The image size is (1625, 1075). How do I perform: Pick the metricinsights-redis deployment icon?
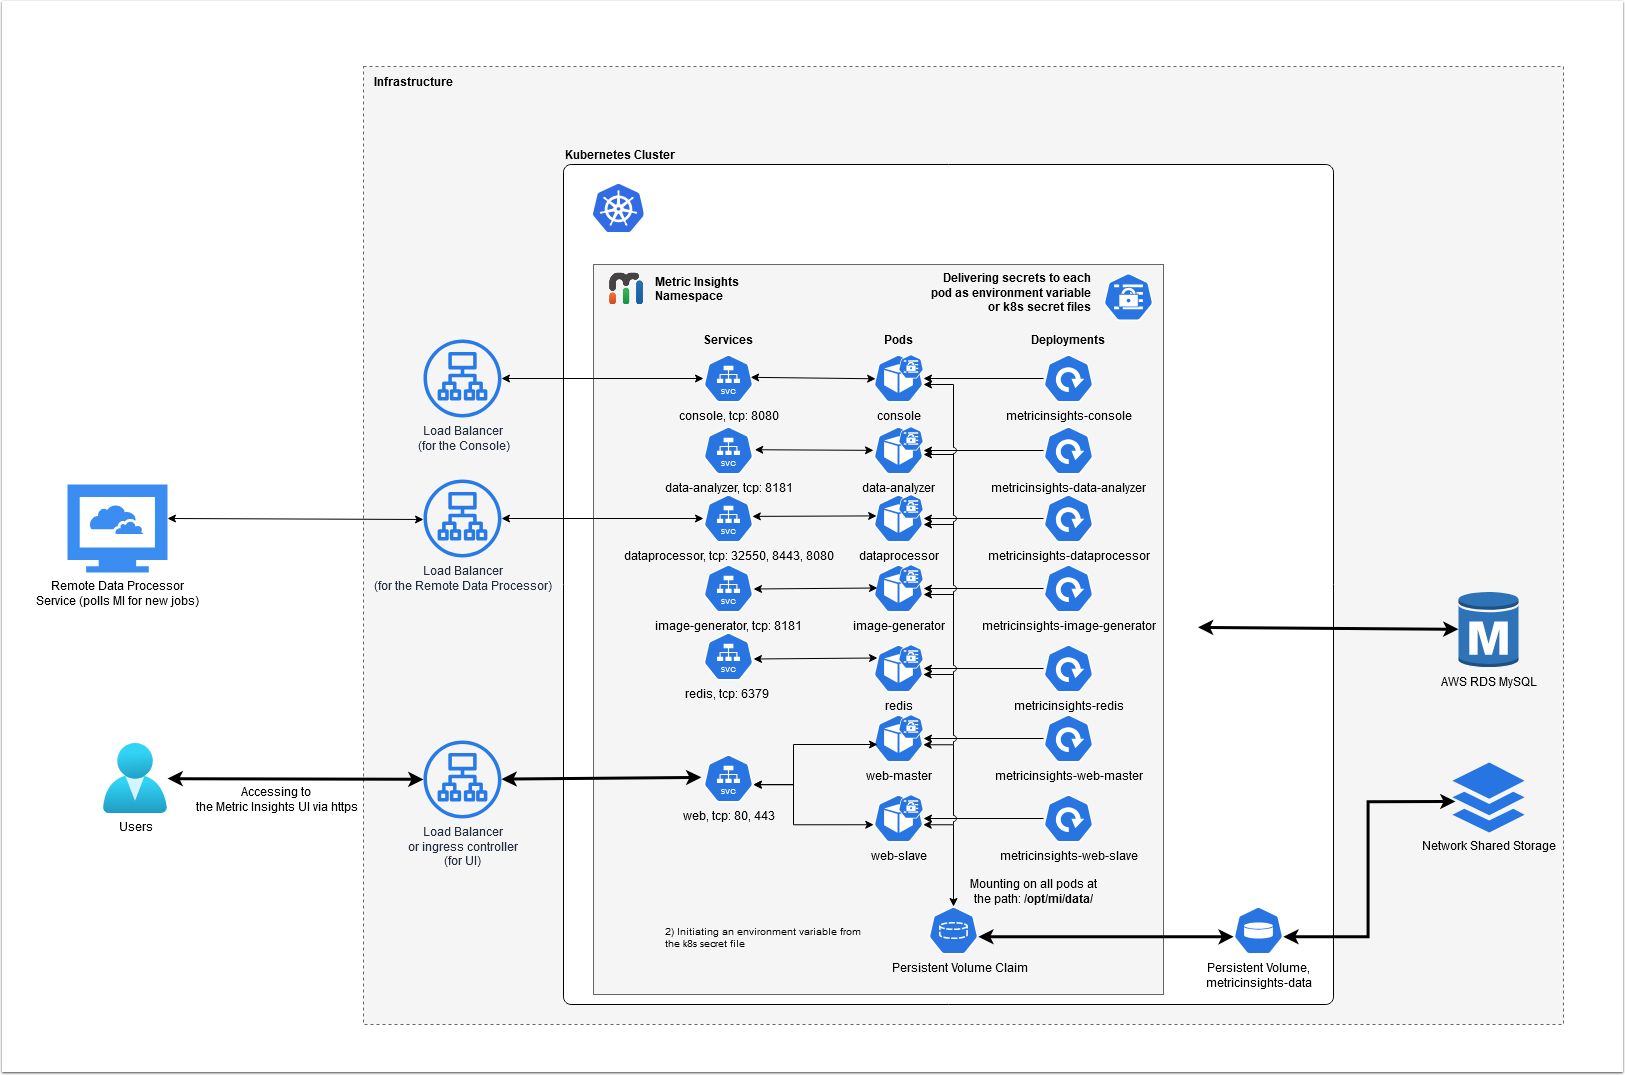pyautogui.click(x=1068, y=669)
